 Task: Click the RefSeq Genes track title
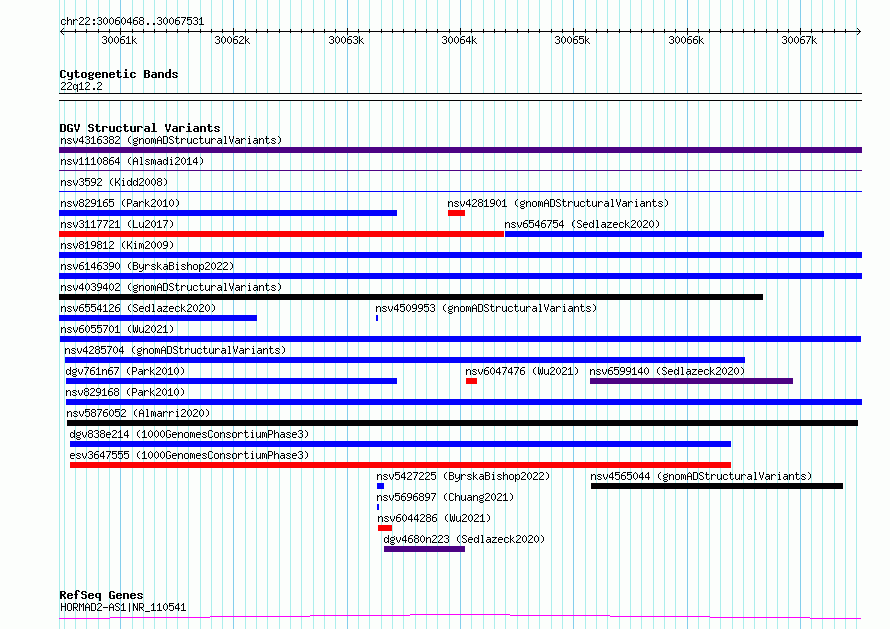pyautogui.click(x=101, y=596)
